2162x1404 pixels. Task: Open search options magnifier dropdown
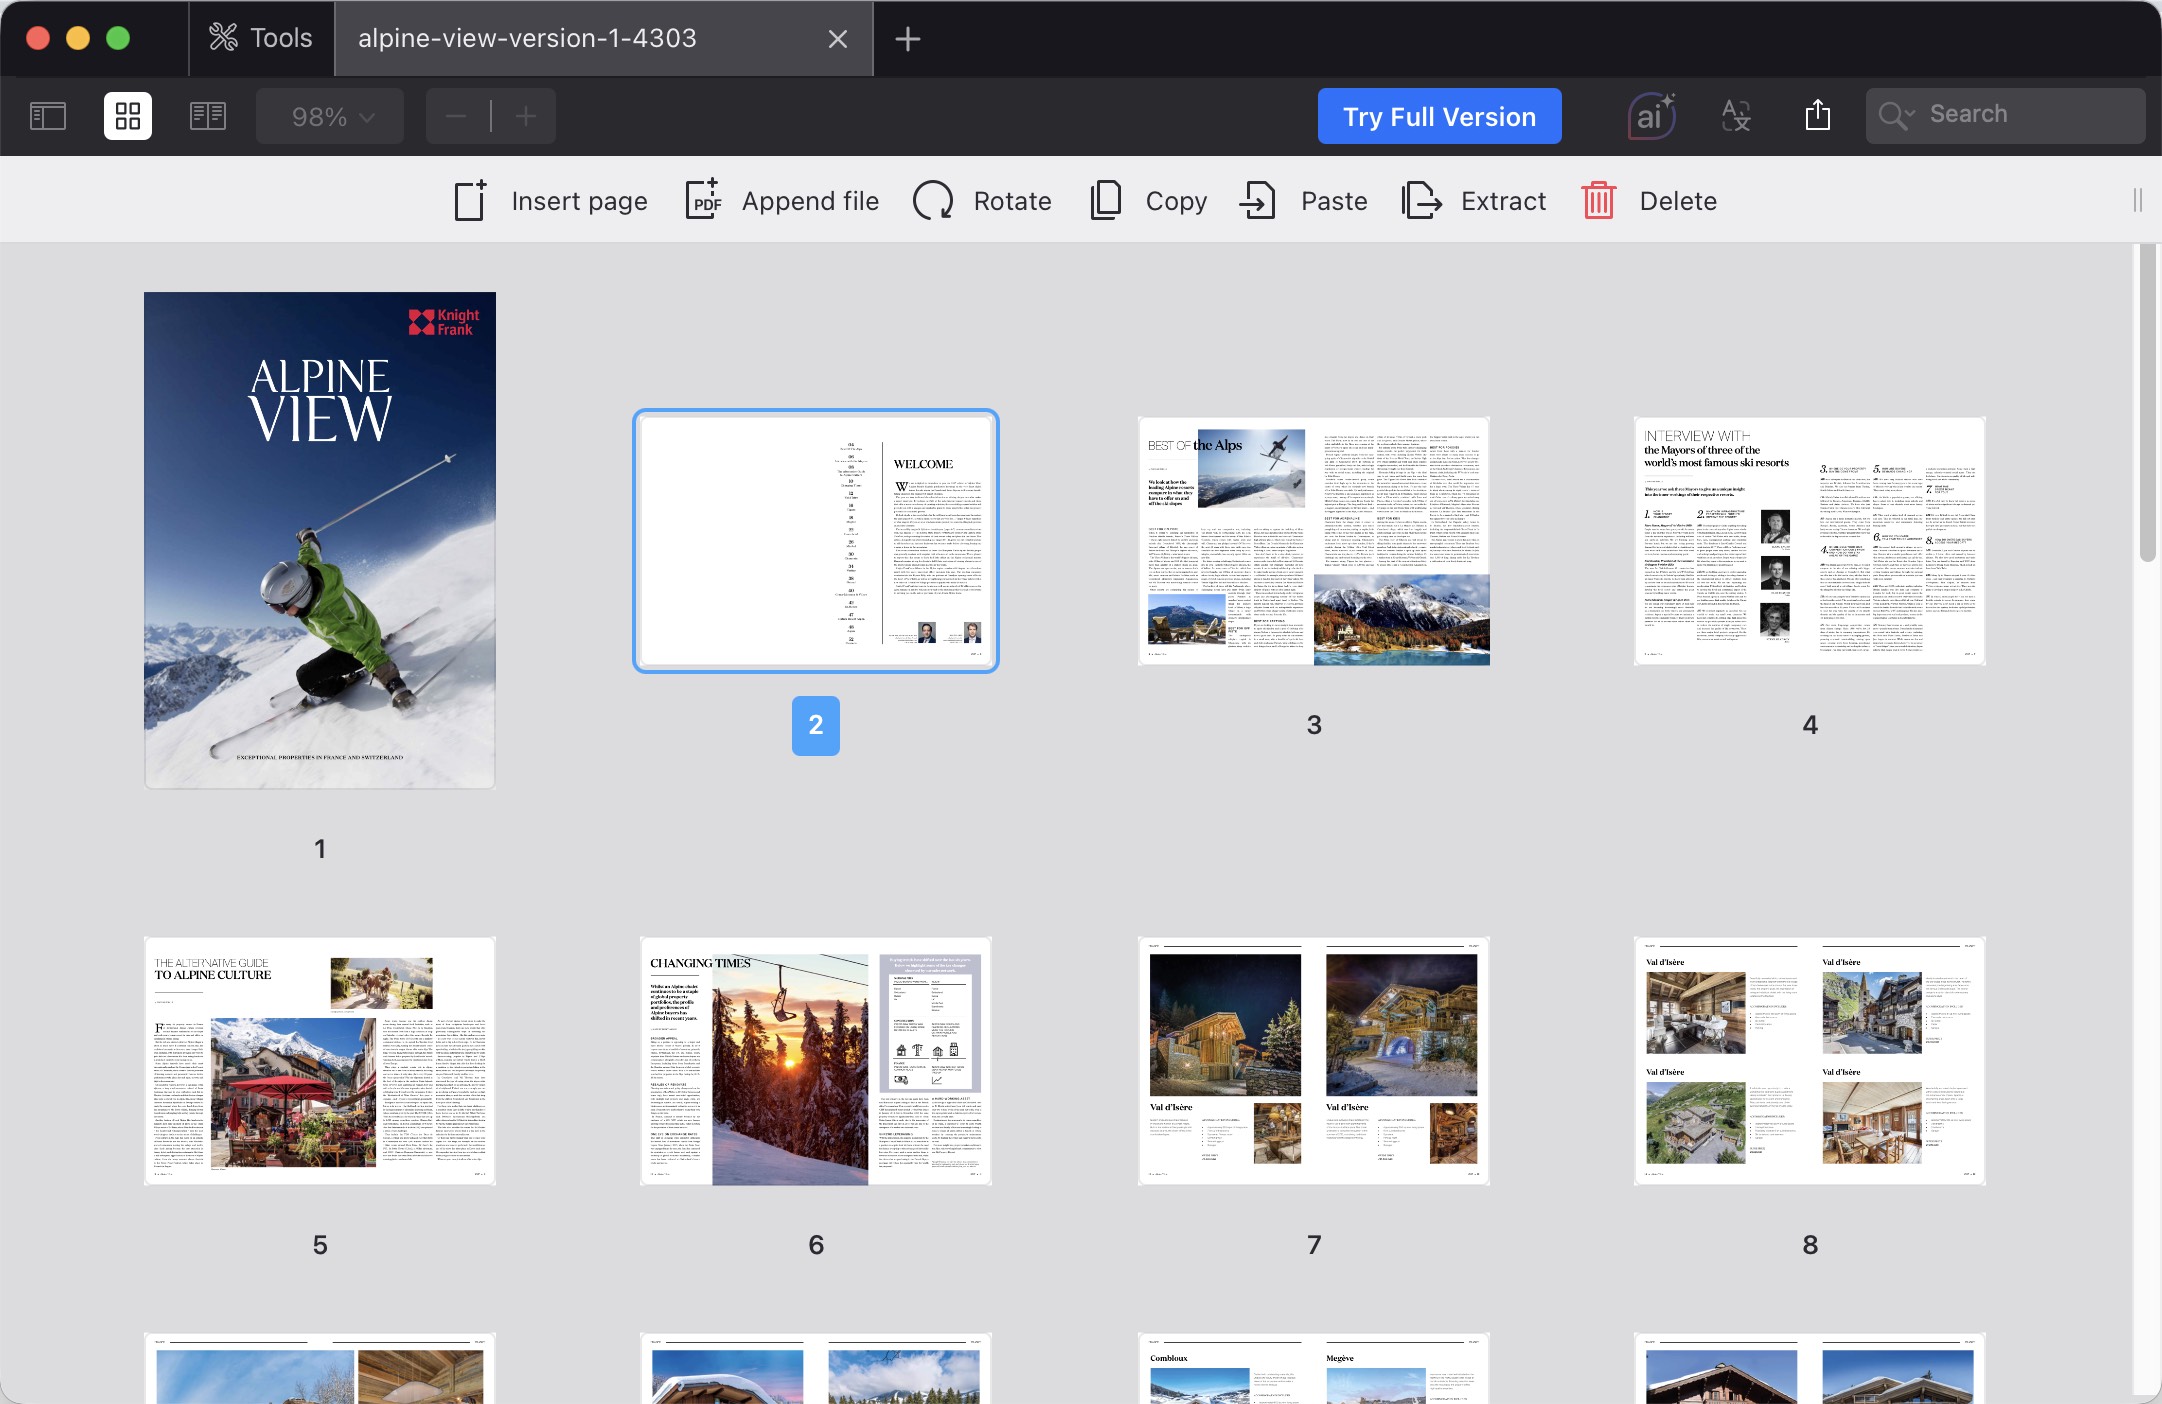coord(1895,115)
